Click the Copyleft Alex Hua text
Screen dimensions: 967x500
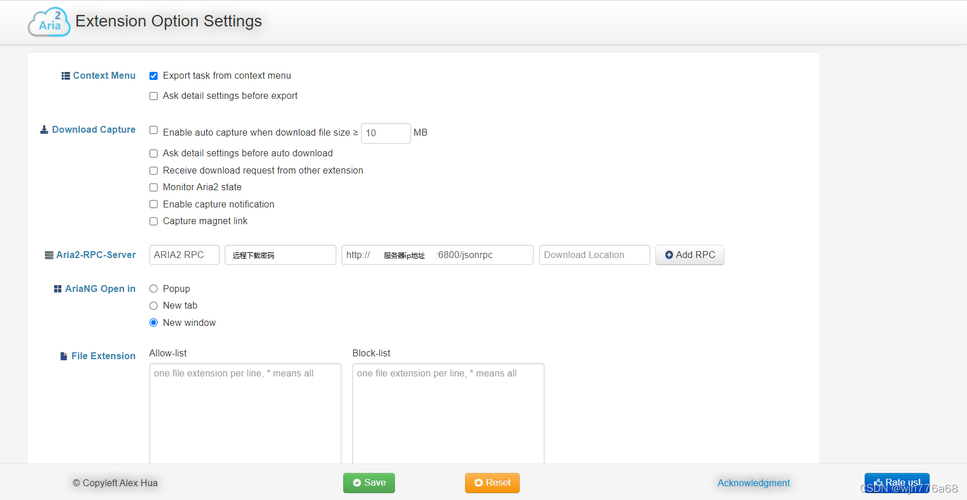[115, 483]
